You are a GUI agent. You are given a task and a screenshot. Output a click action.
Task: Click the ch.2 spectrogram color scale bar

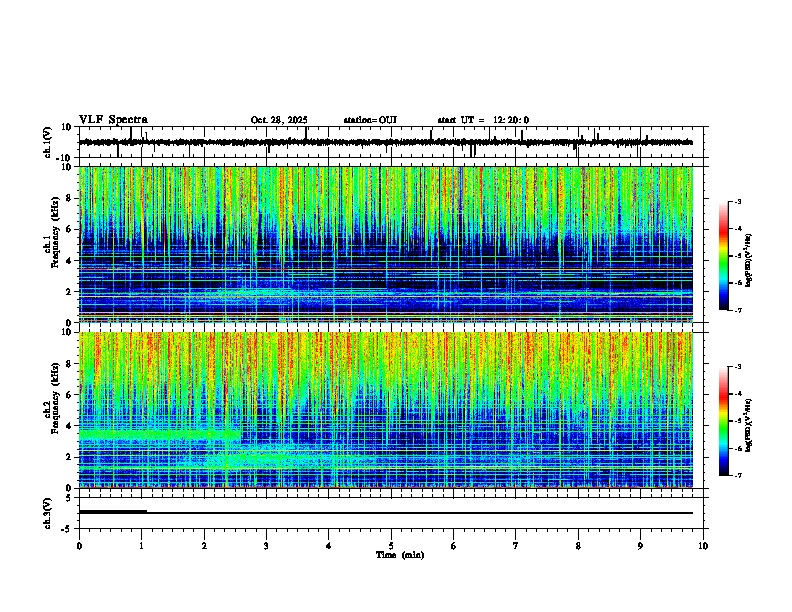pos(723,421)
